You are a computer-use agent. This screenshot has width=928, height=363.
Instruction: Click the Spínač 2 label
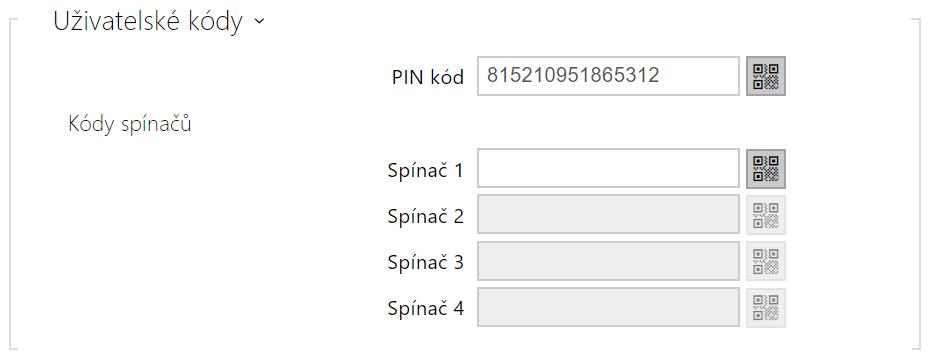pyautogui.click(x=426, y=216)
